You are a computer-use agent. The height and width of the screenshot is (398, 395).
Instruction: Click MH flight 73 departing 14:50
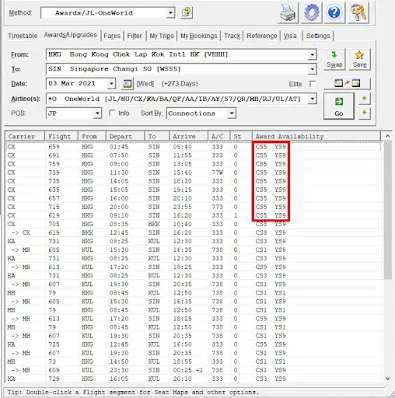point(193,361)
